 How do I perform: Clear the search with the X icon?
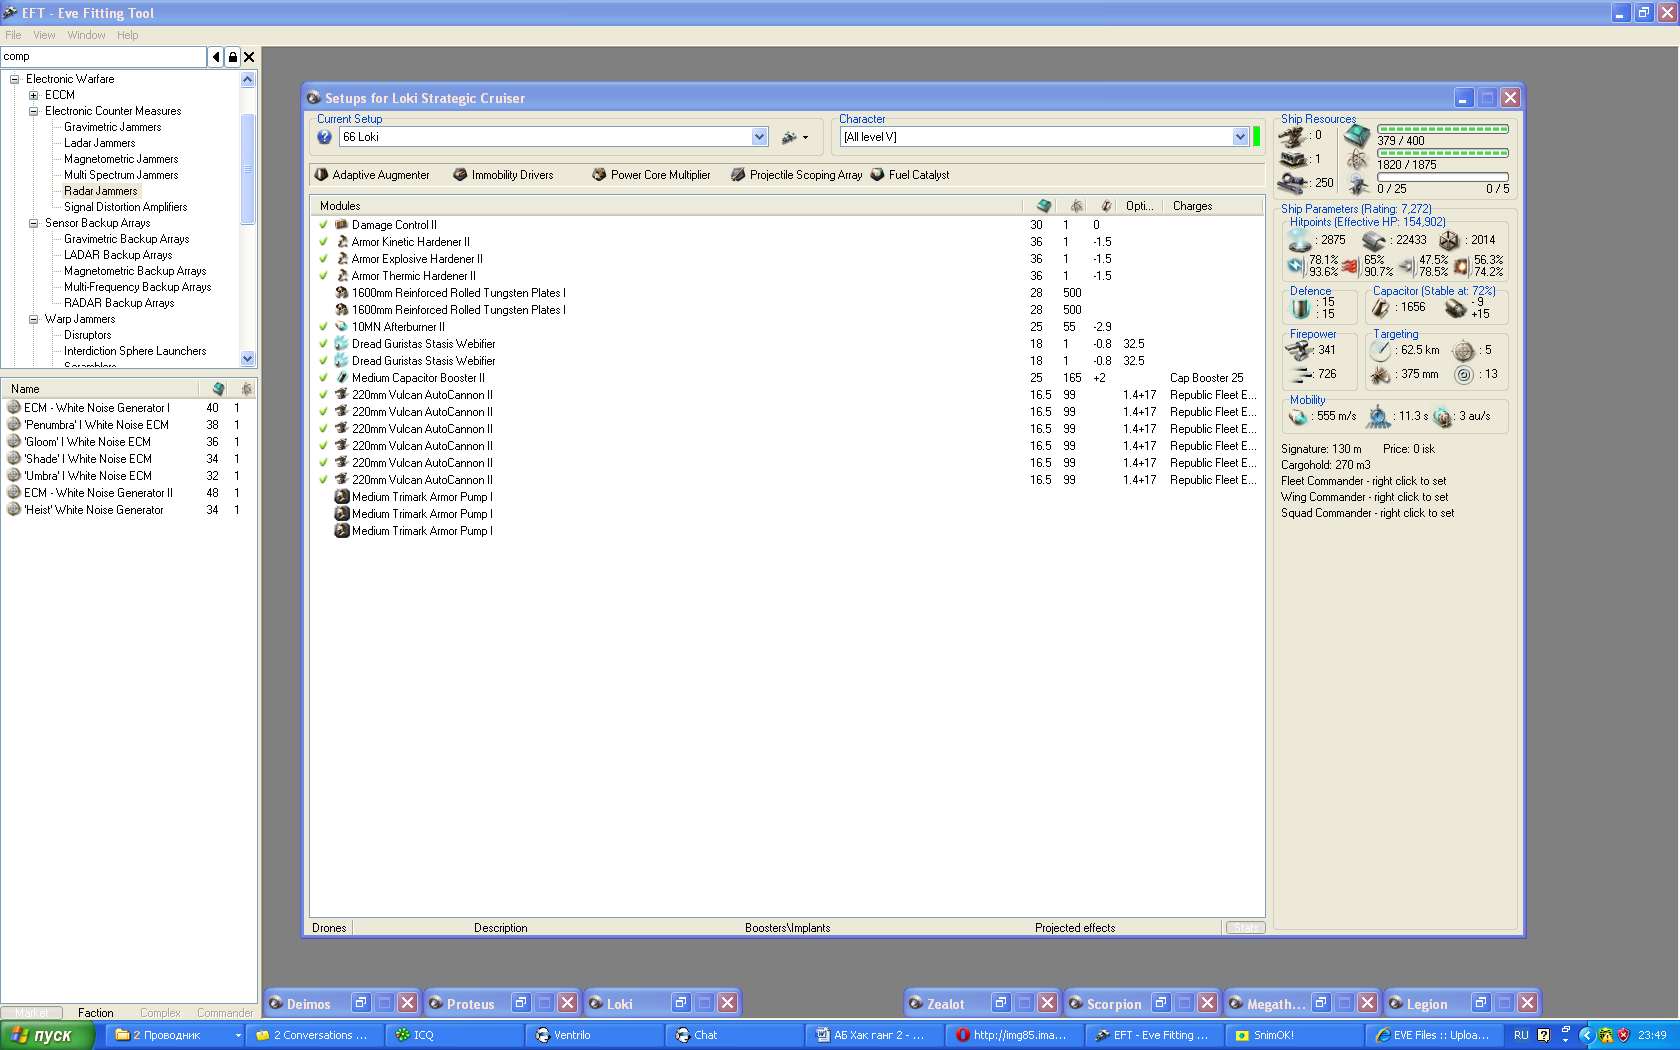click(249, 57)
